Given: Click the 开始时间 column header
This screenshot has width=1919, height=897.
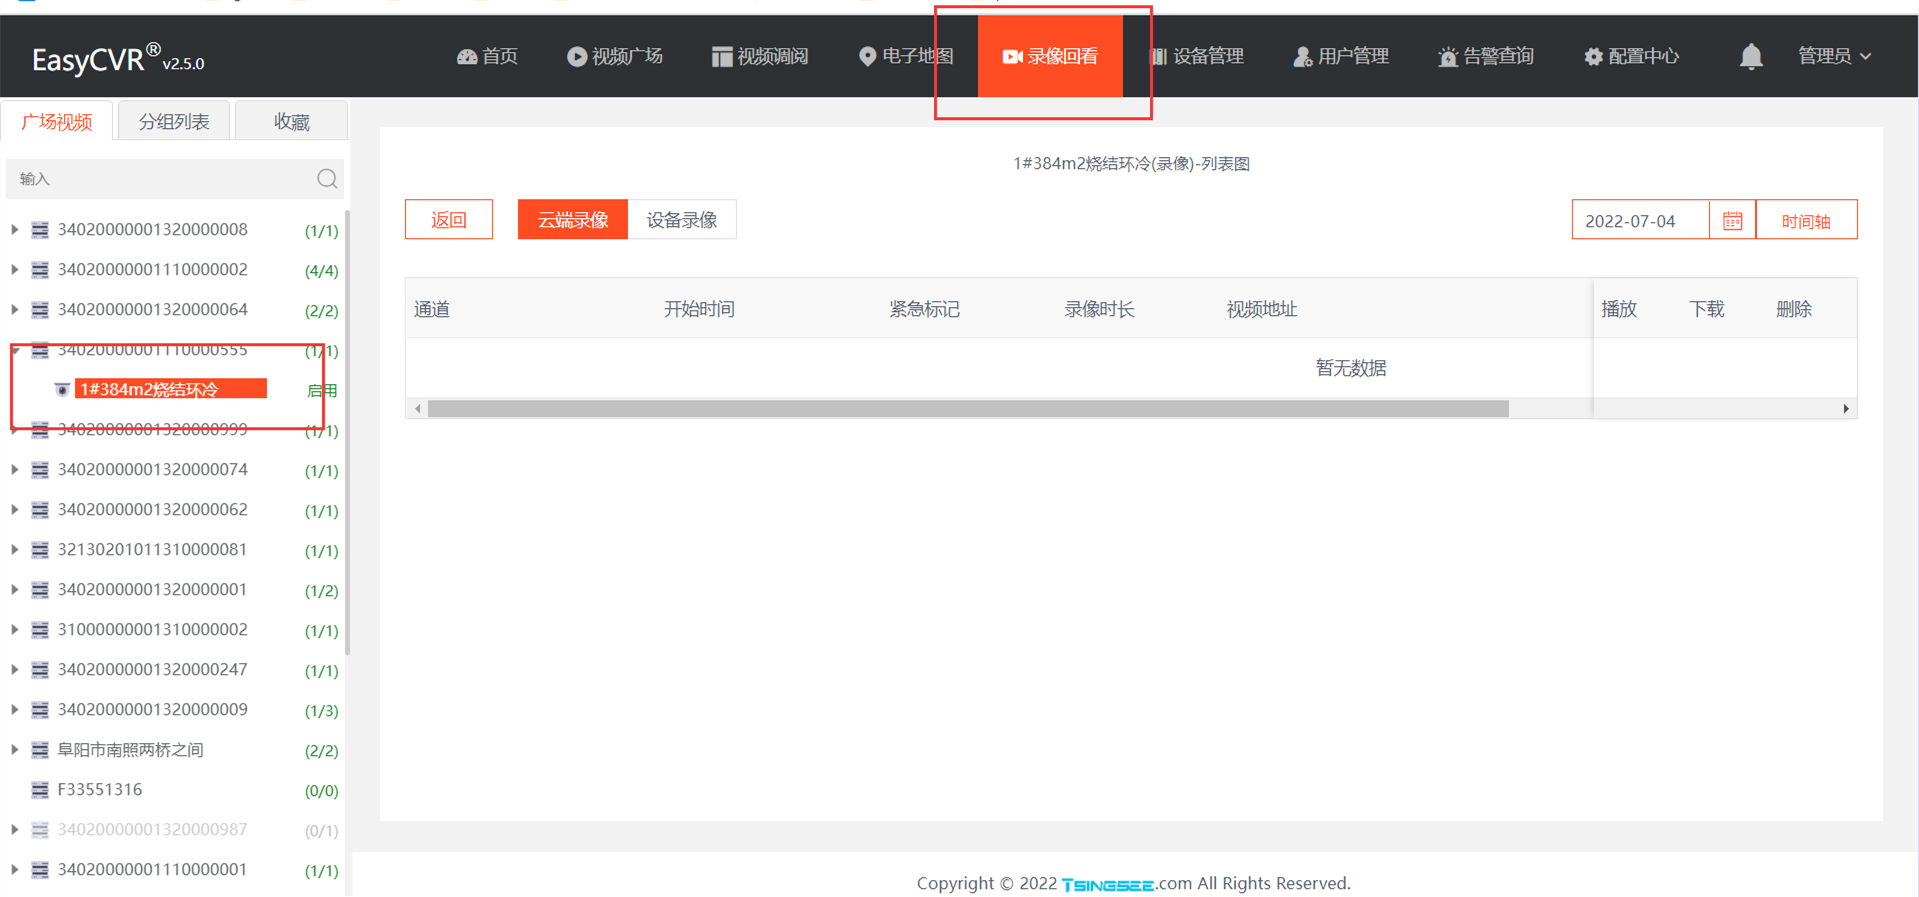Looking at the screenshot, I should [x=699, y=309].
